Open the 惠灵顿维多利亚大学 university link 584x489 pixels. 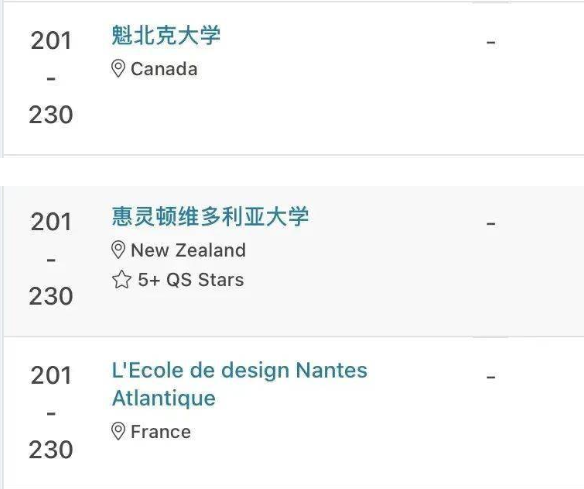pos(210,217)
